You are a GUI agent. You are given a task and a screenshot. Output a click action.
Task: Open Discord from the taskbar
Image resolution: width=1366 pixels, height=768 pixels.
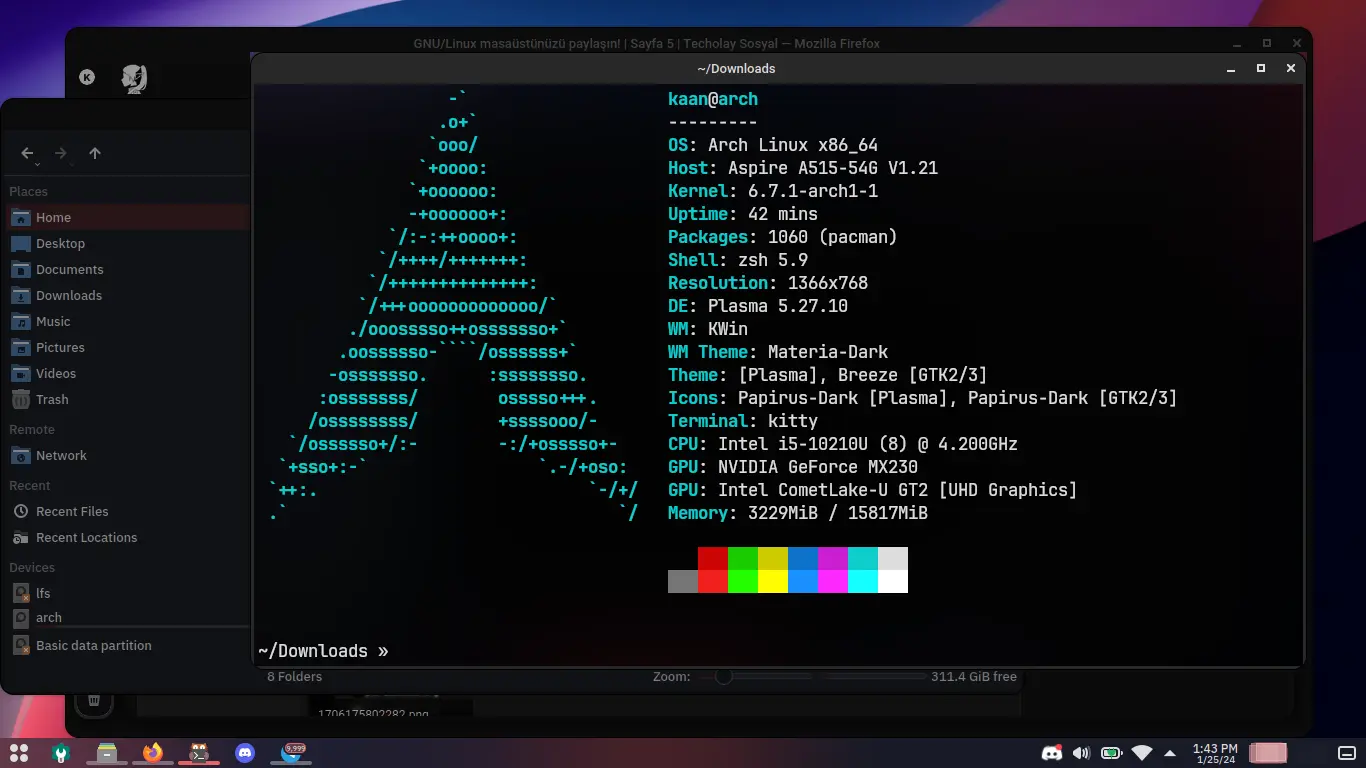click(245, 752)
